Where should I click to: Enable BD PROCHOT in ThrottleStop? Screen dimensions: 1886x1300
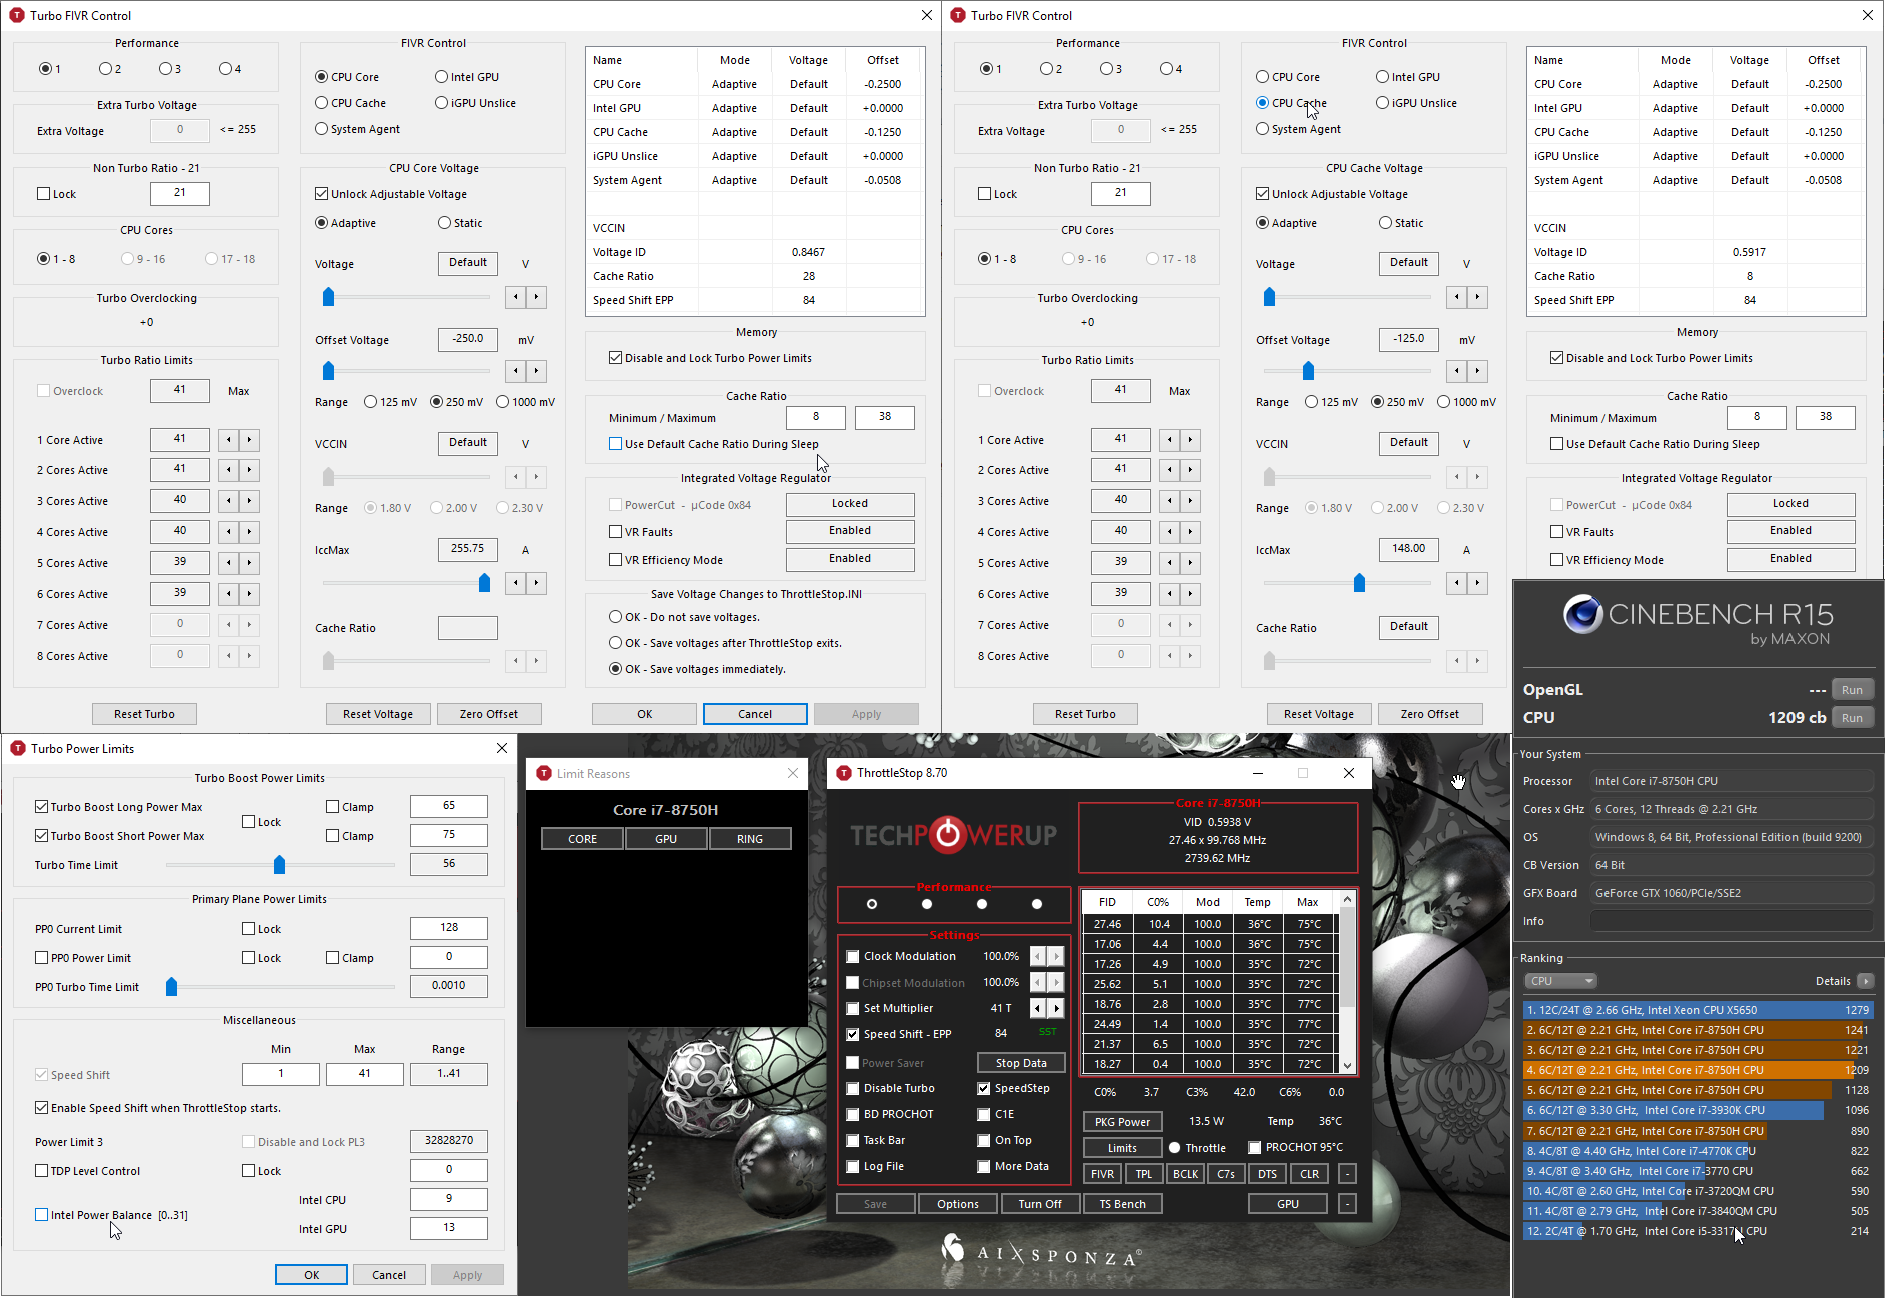[x=853, y=1114]
